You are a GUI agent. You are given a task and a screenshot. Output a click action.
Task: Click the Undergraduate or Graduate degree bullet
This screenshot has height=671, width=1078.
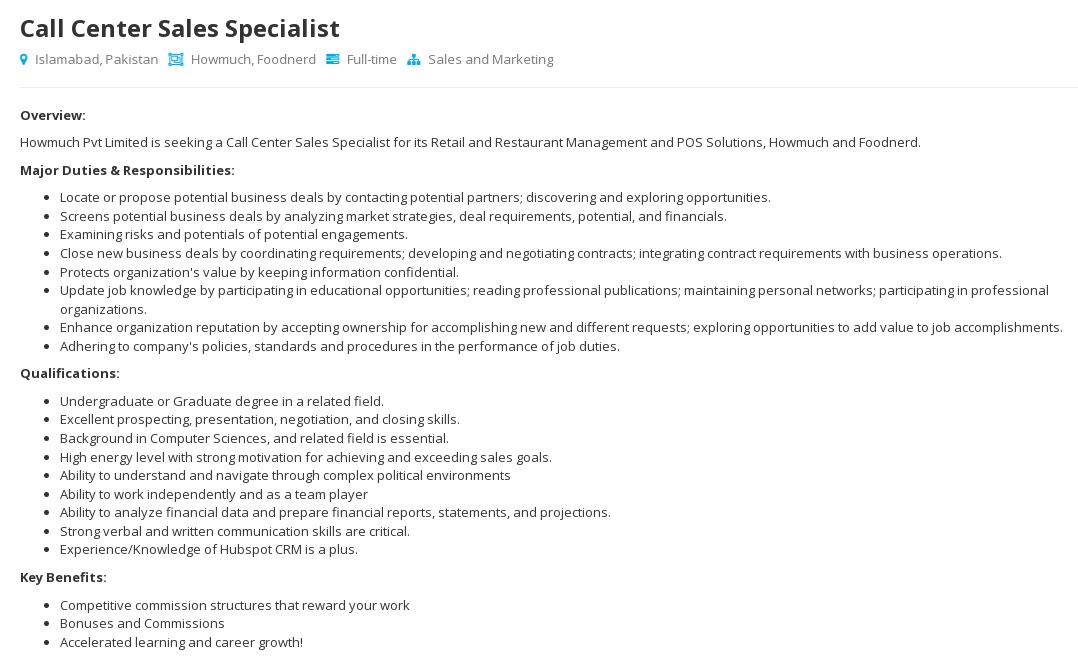221,401
